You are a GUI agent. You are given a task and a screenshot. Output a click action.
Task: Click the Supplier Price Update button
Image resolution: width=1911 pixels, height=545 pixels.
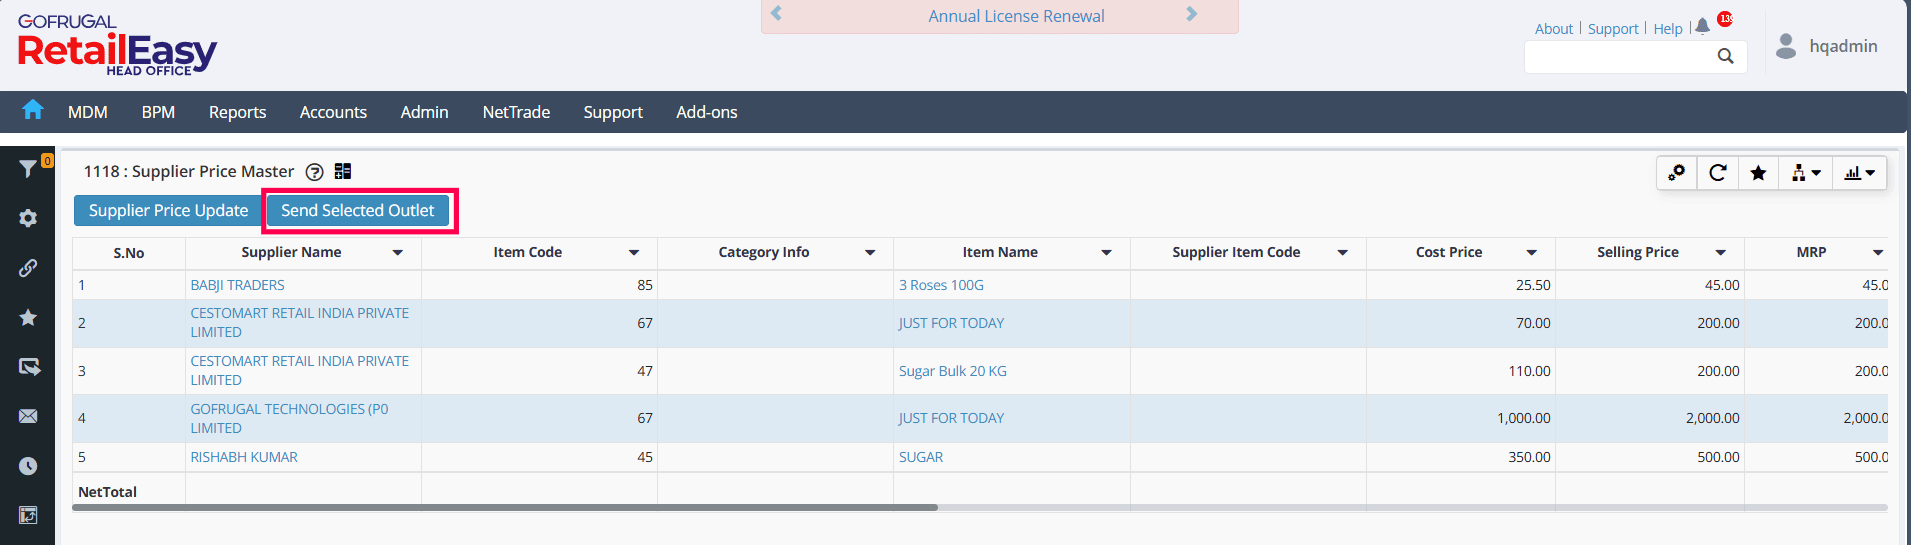point(168,210)
